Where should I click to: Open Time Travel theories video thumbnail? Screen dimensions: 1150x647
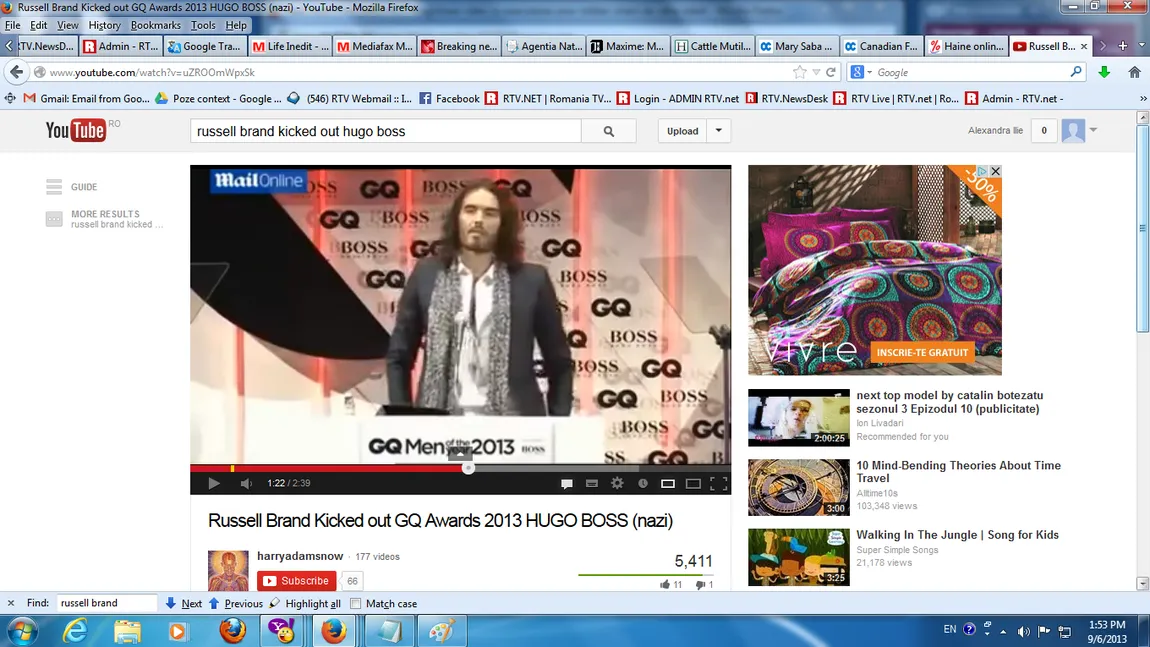click(799, 487)
